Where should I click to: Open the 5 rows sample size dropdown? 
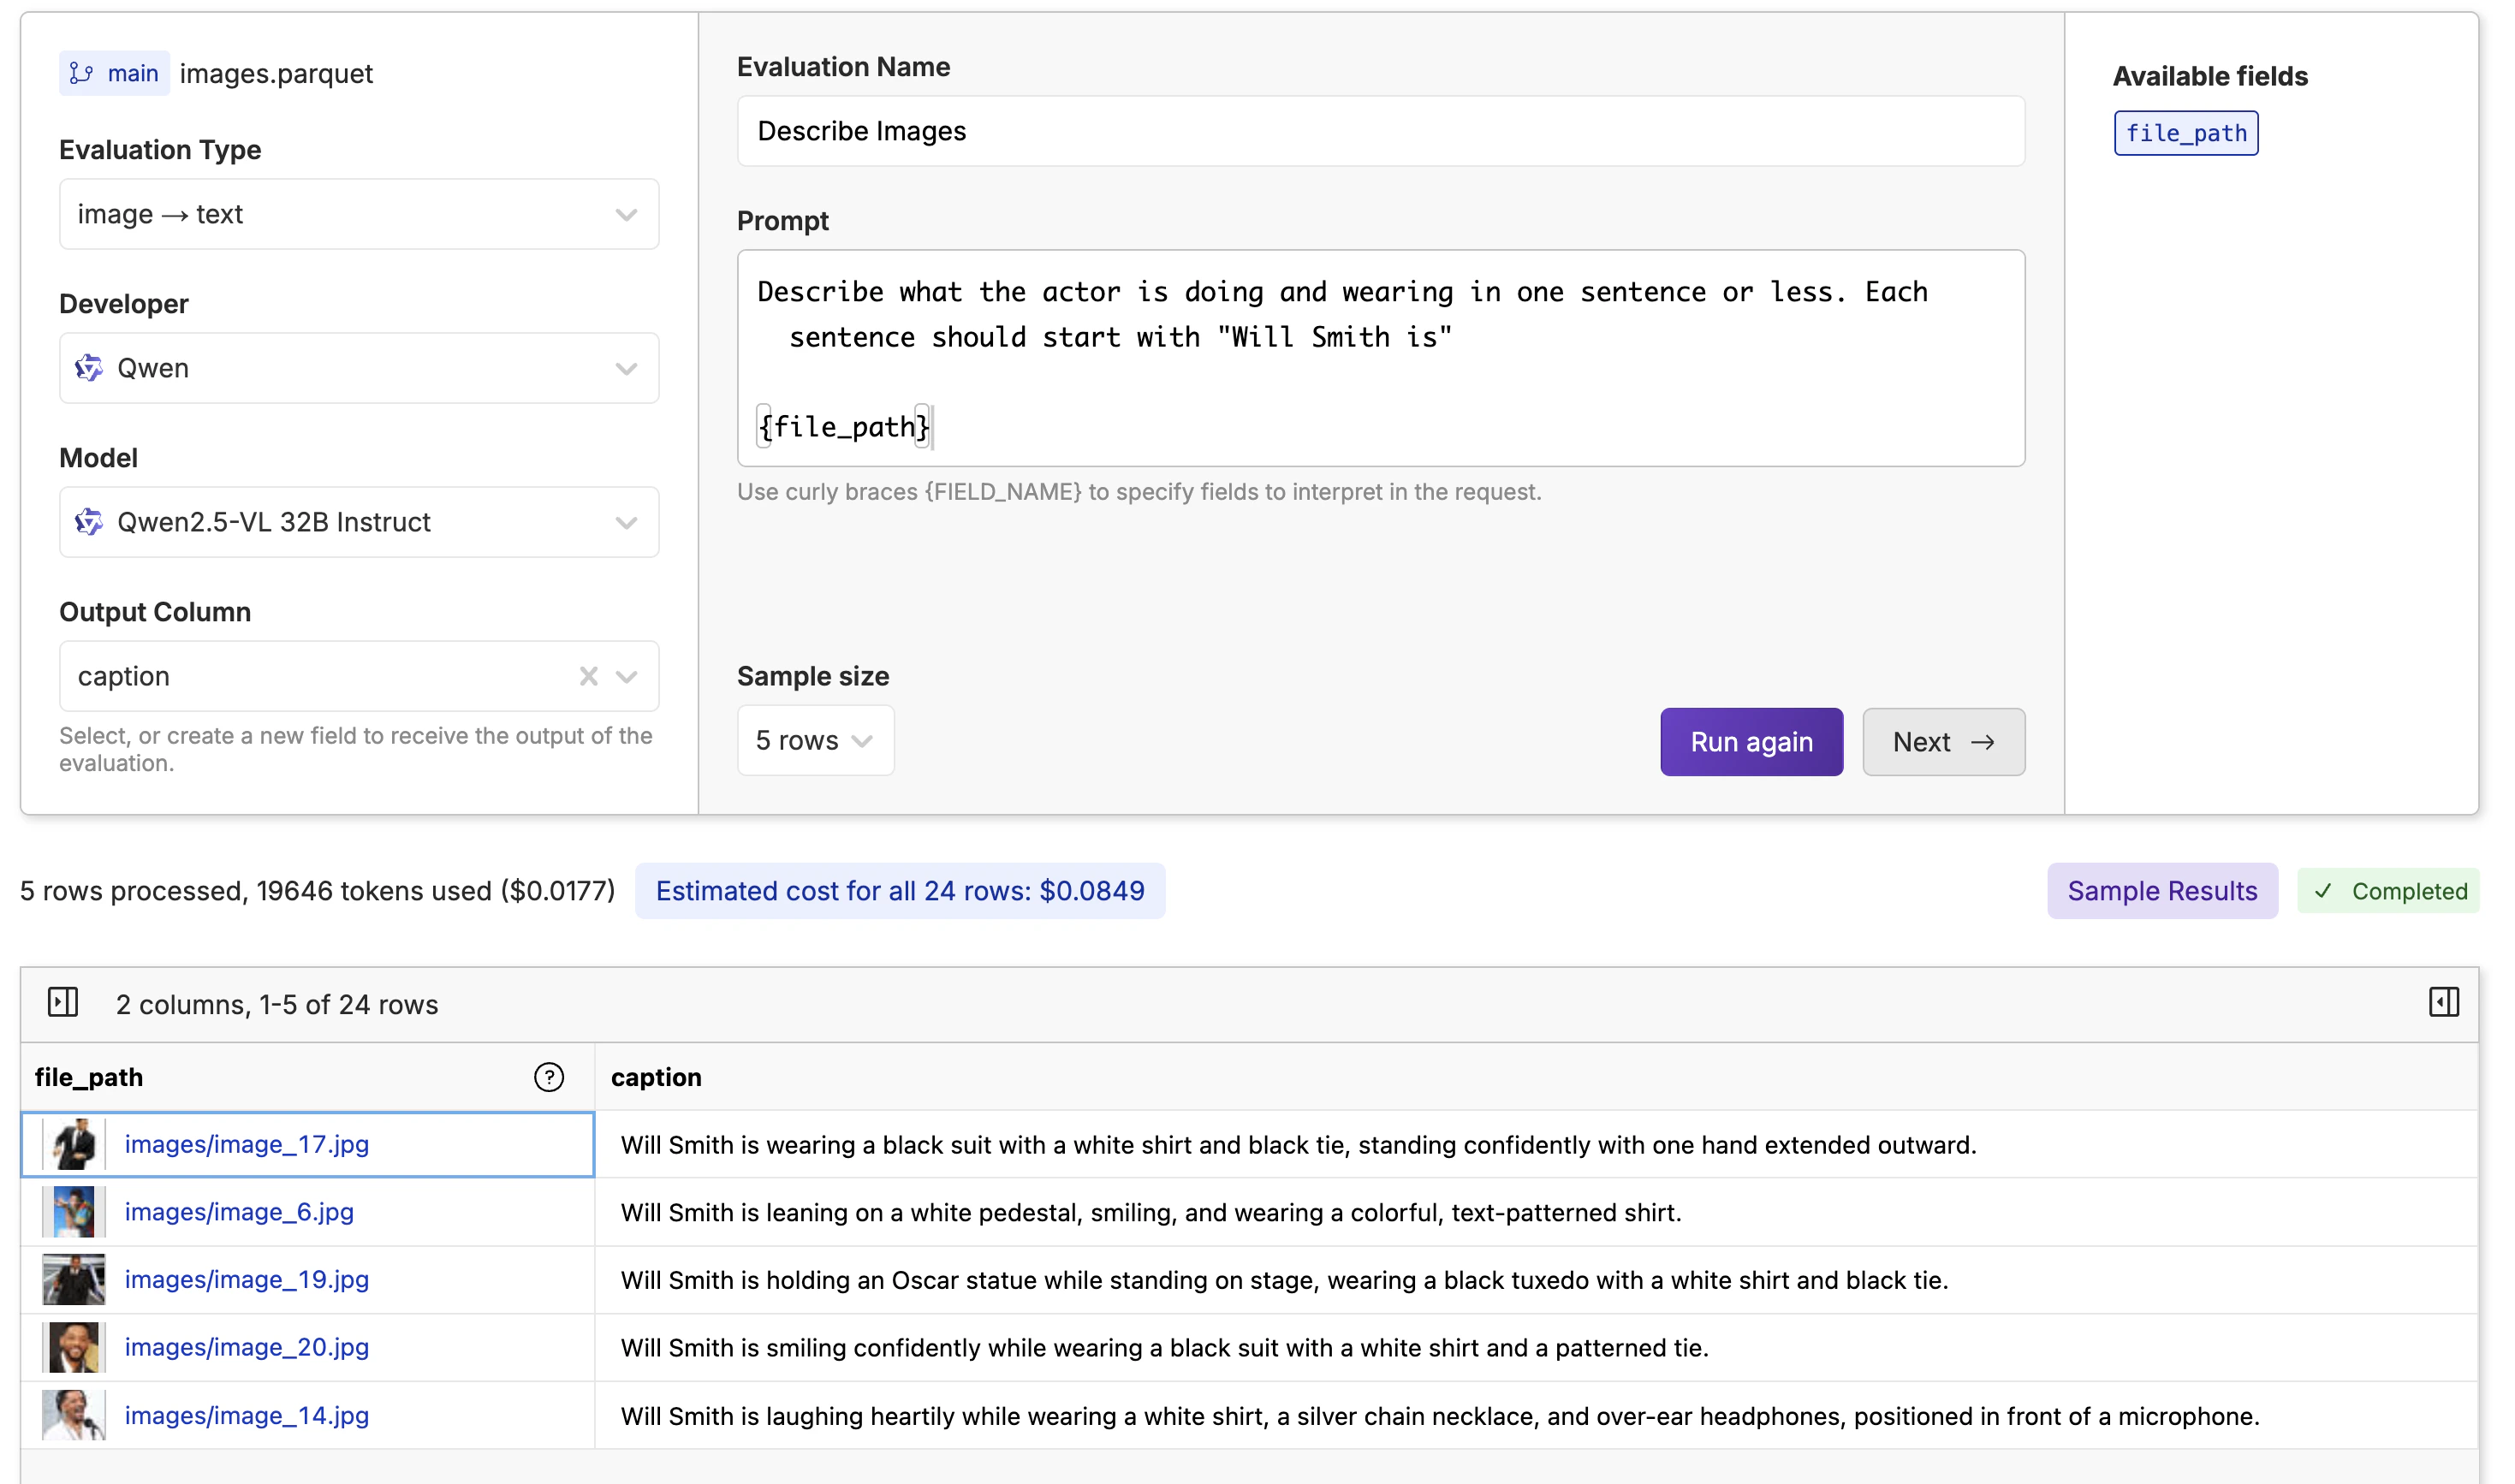(x=815, y=740)
